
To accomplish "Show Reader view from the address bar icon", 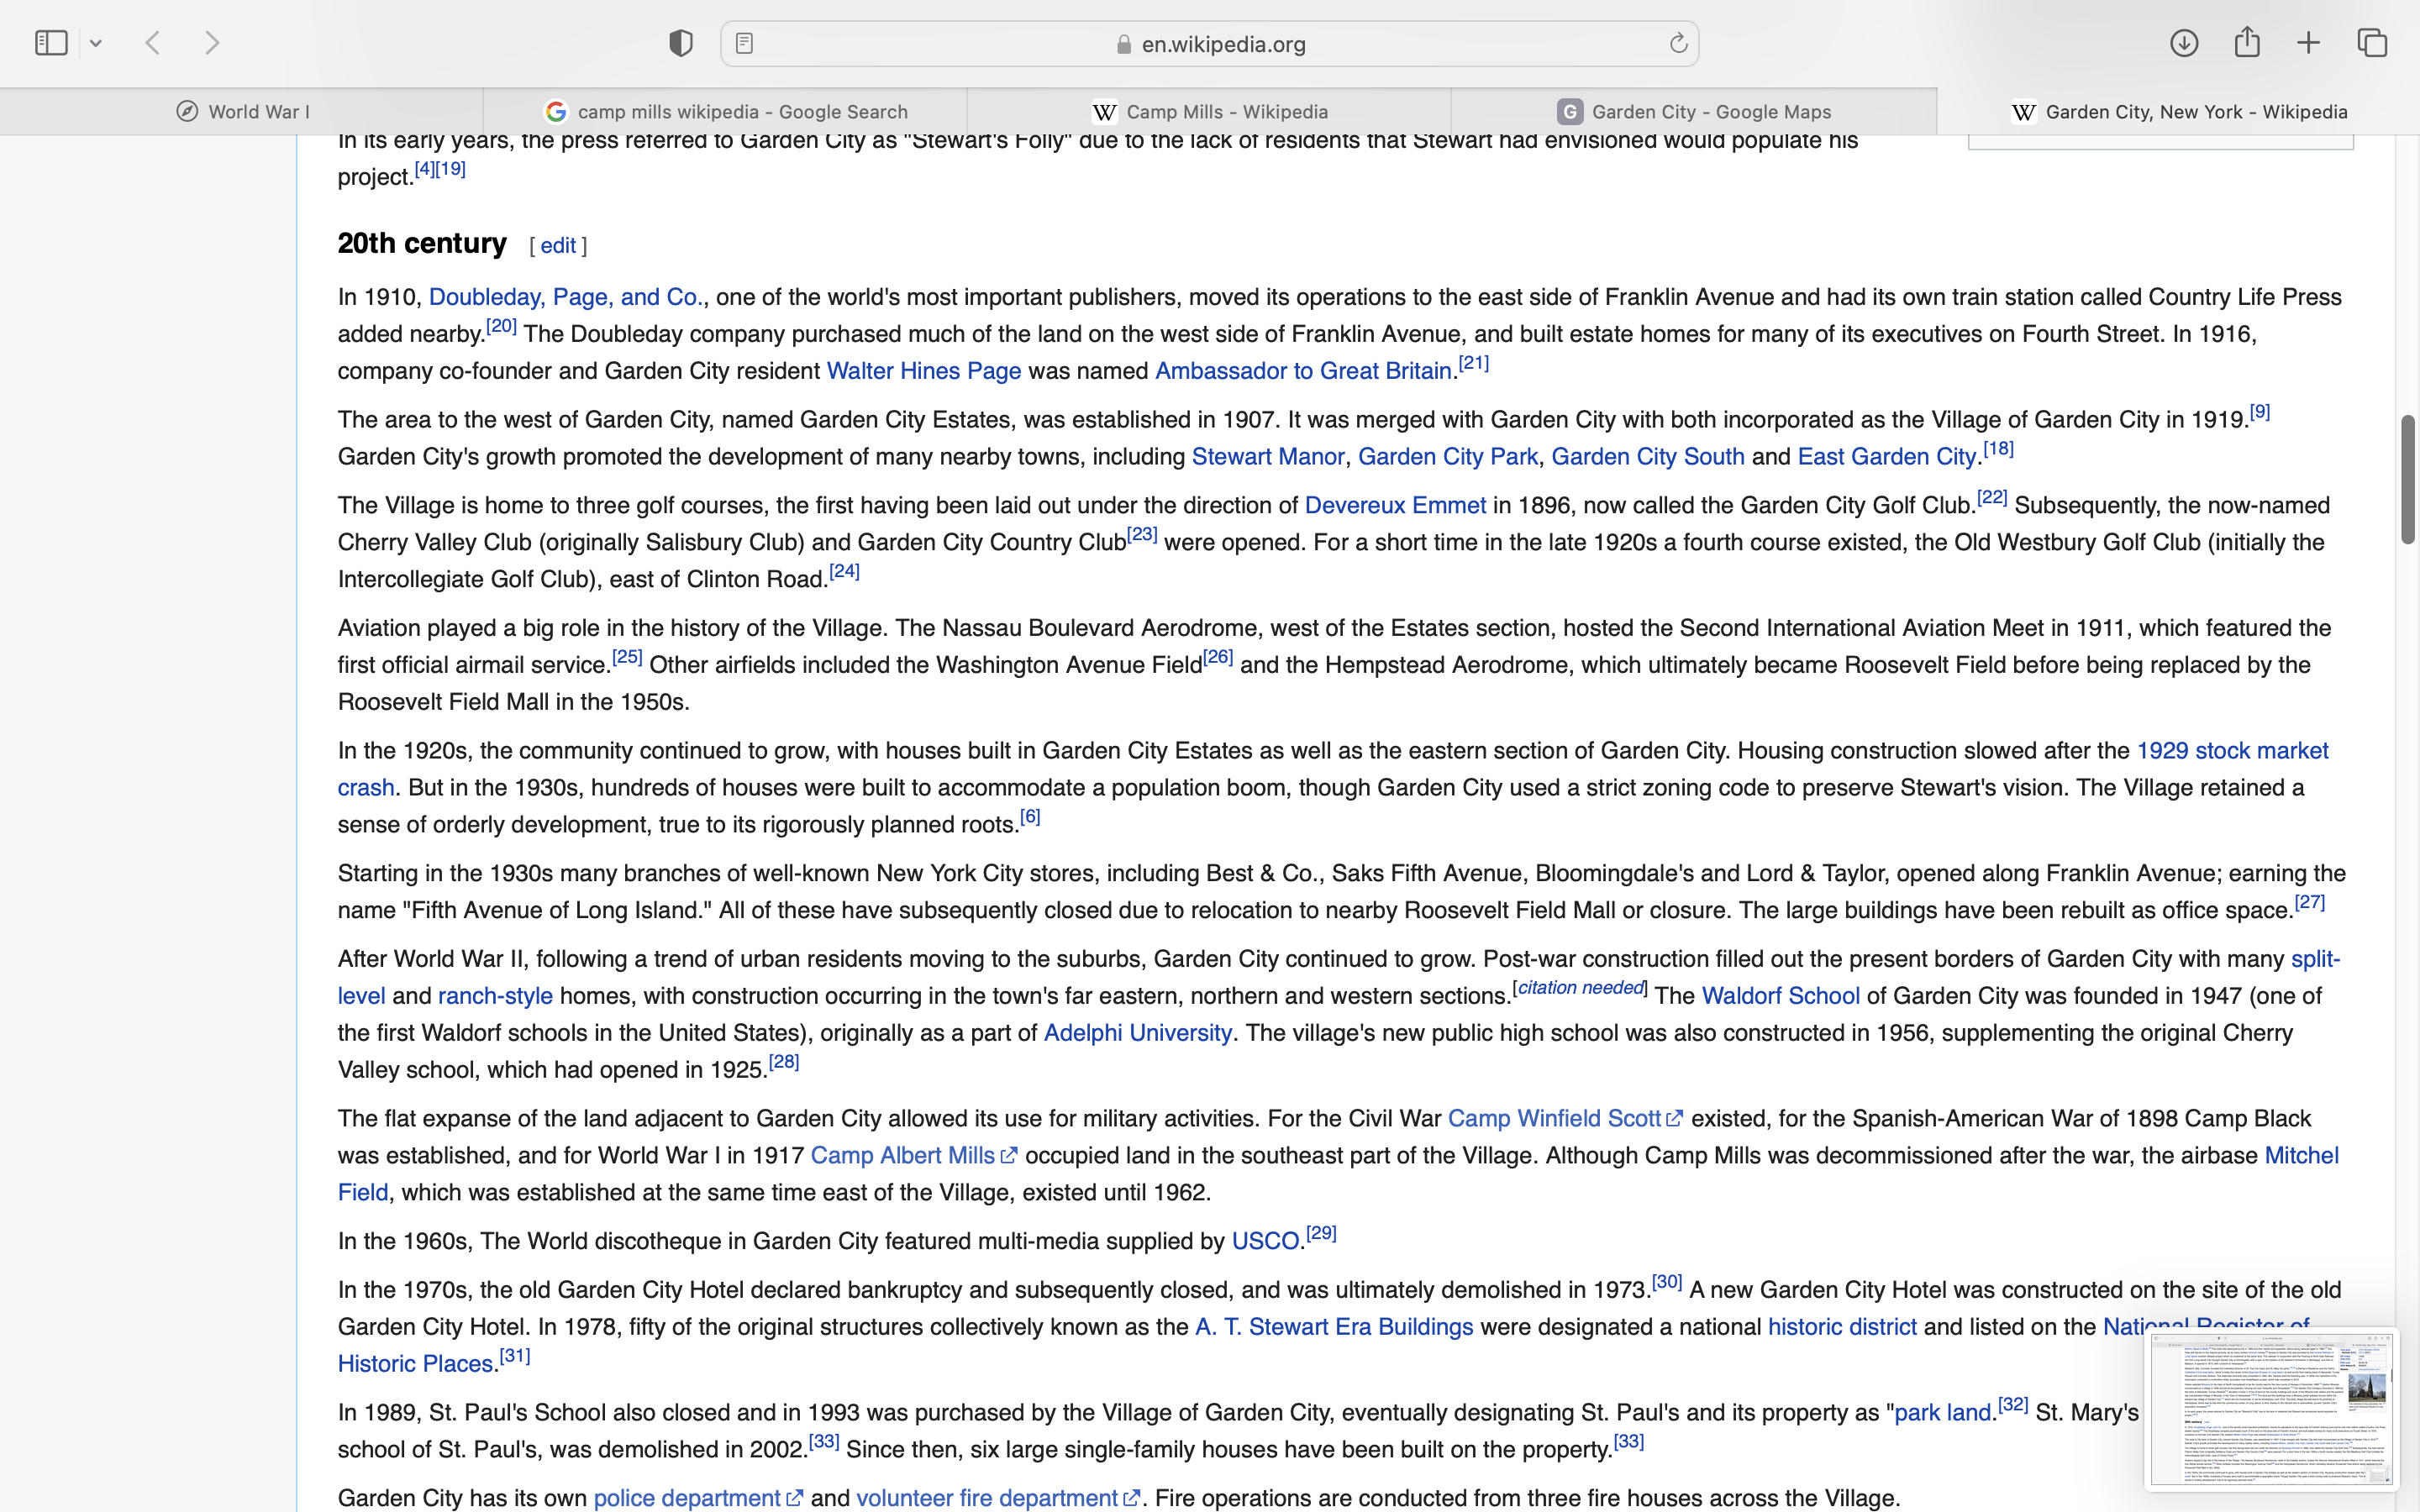I will coord(745,43).
